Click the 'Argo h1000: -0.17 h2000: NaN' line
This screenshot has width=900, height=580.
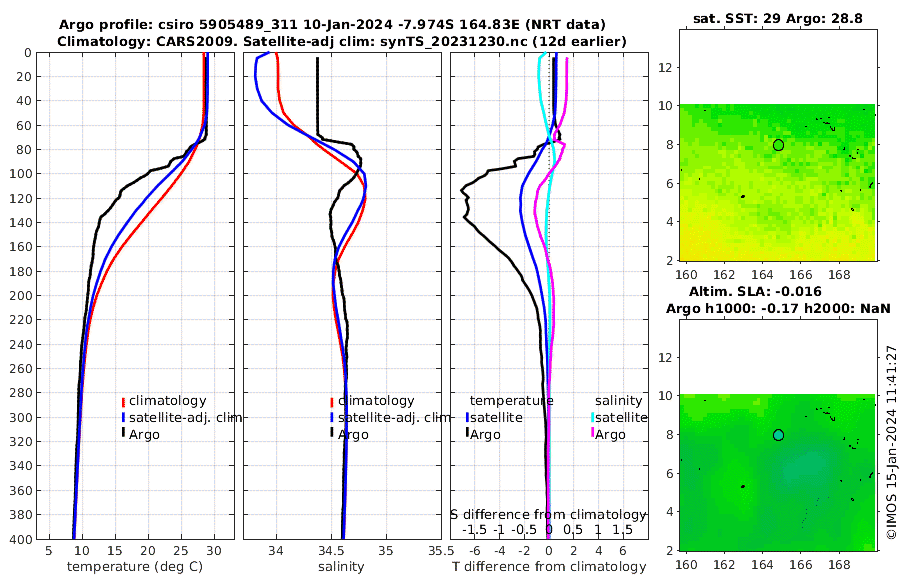tap(778, 308)
